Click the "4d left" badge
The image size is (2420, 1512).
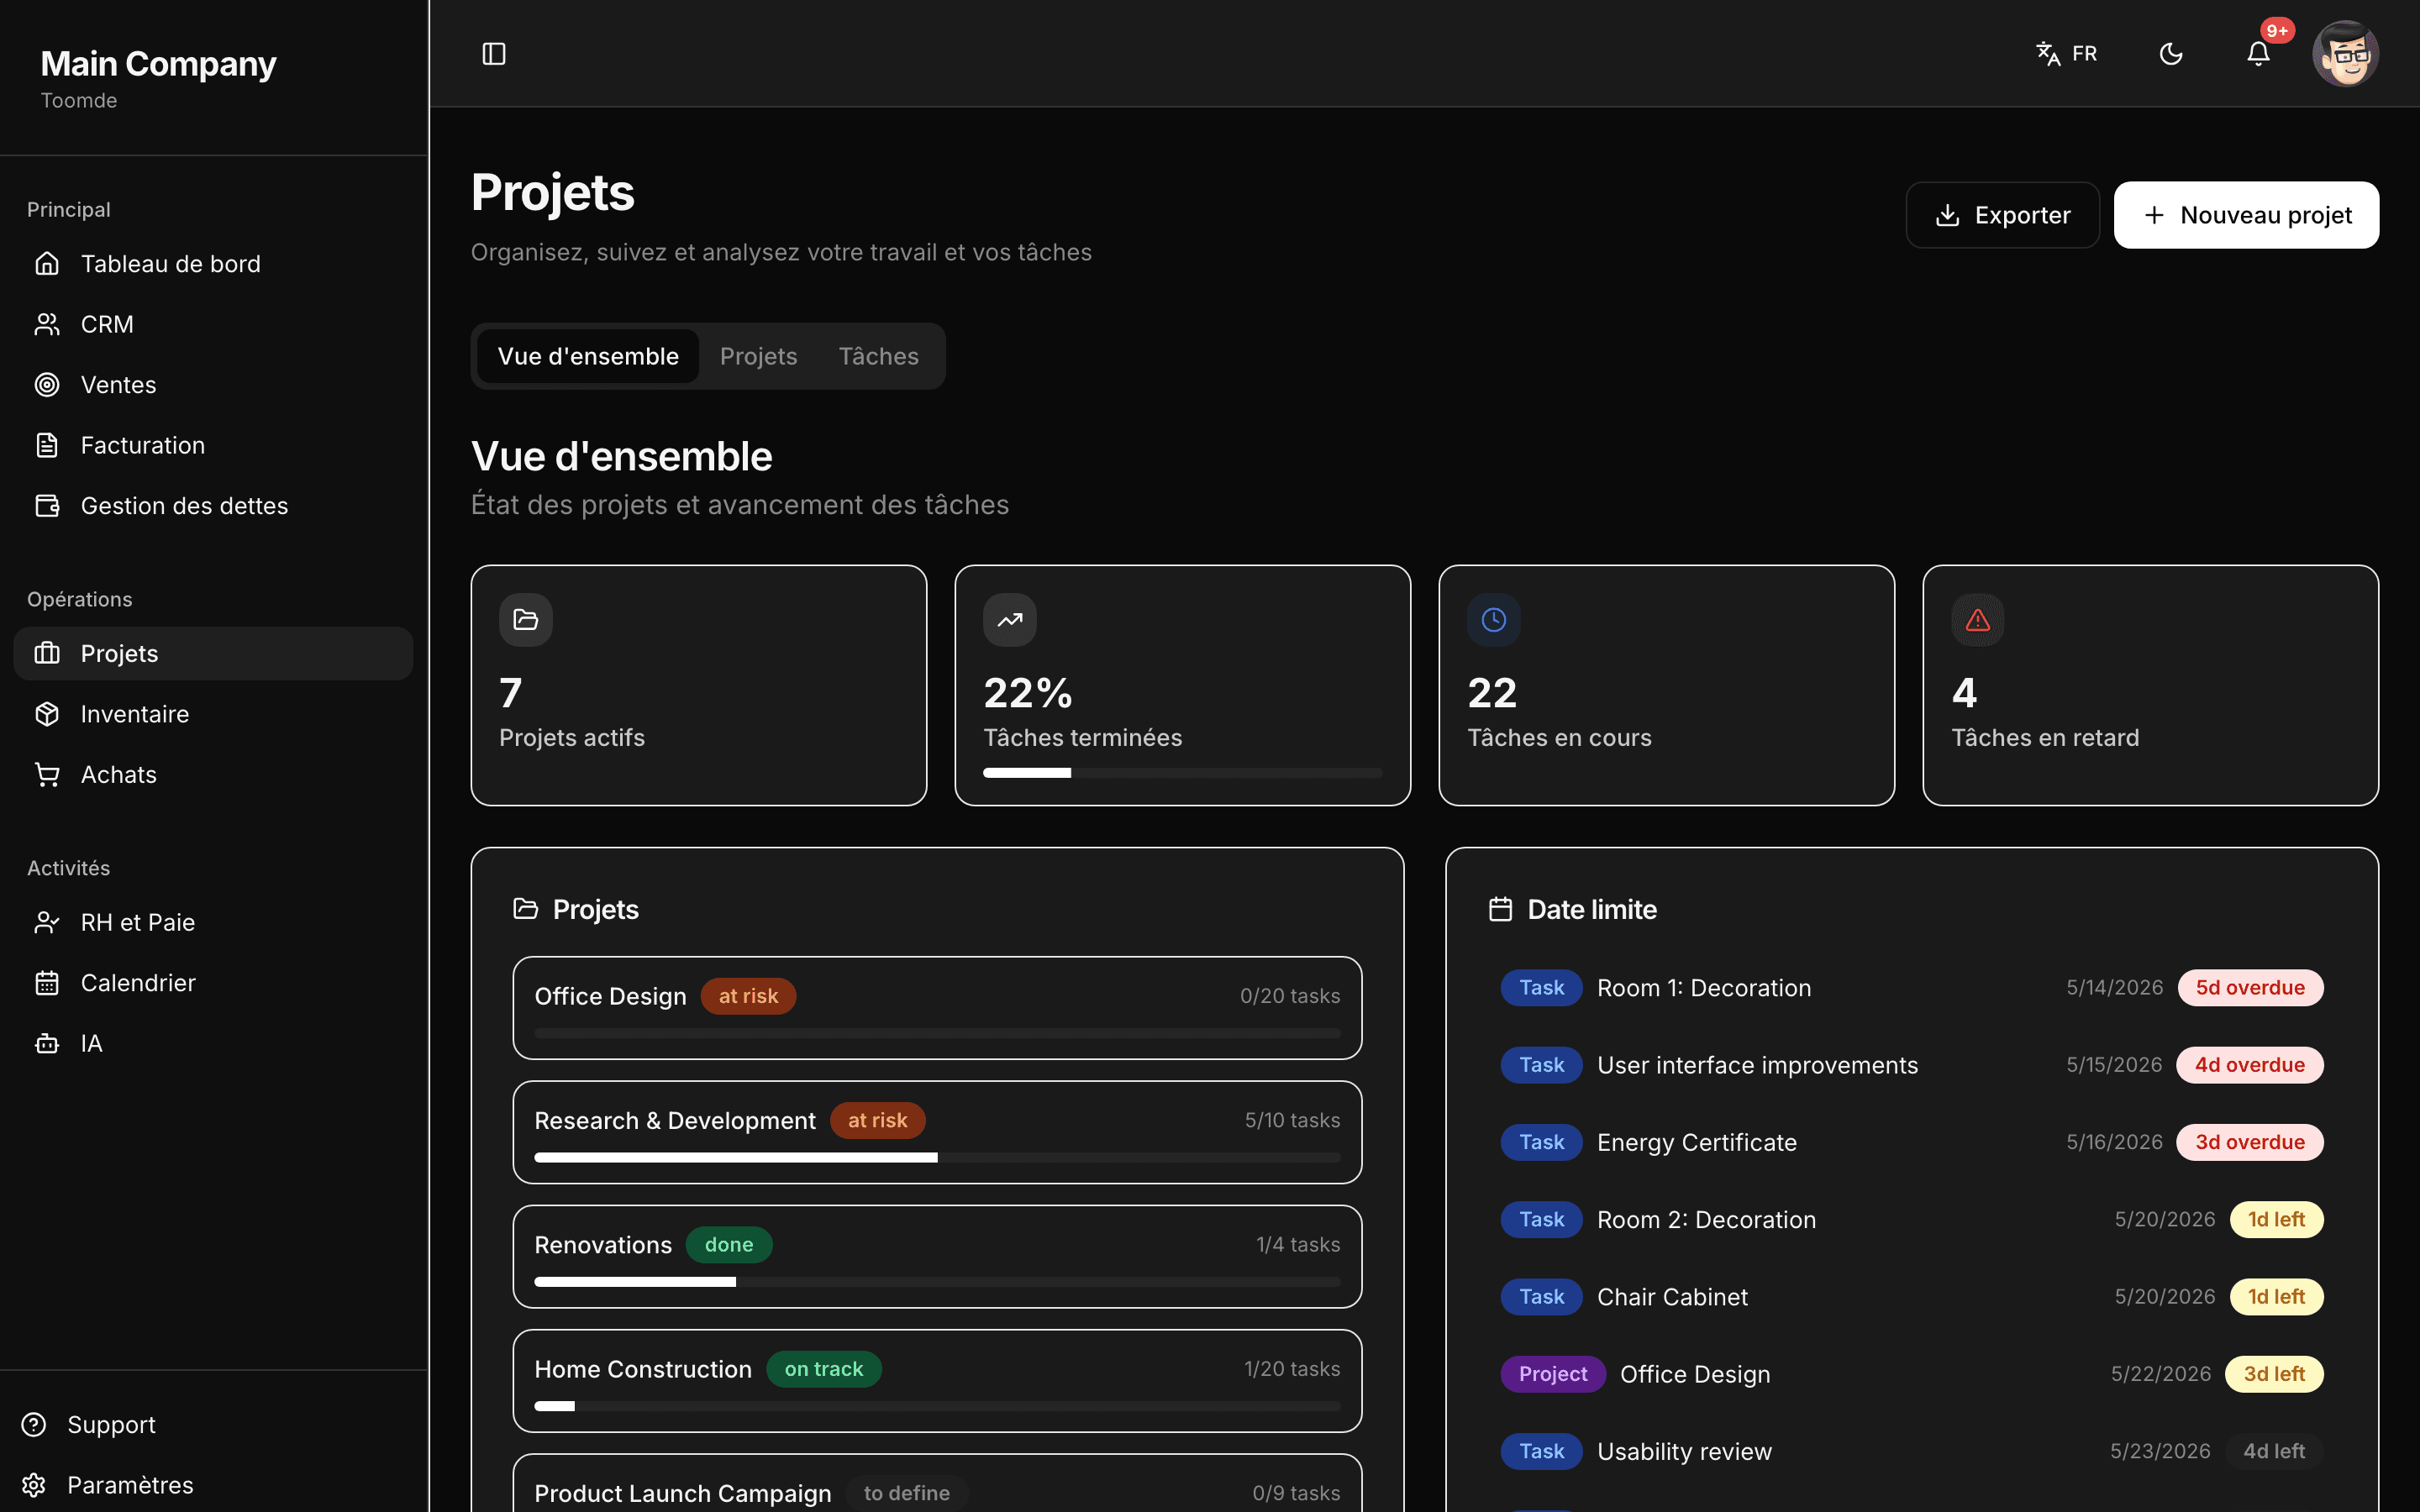2274,1451
